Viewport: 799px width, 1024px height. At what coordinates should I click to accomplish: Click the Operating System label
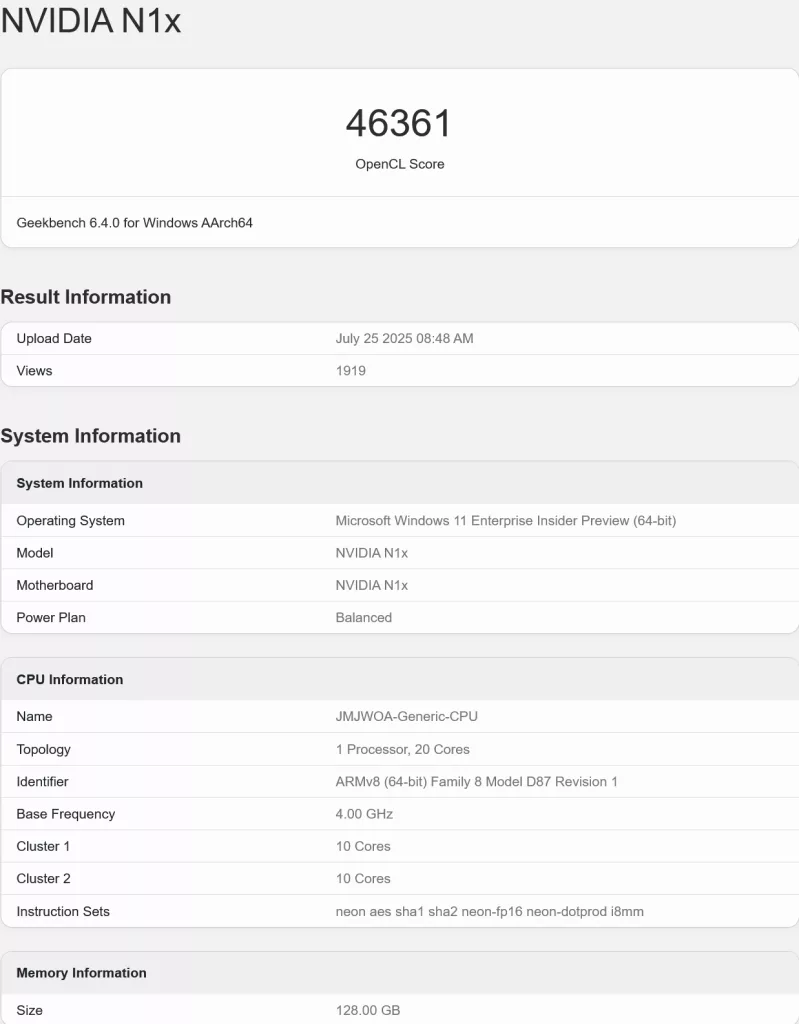click(x=71, y=520)
